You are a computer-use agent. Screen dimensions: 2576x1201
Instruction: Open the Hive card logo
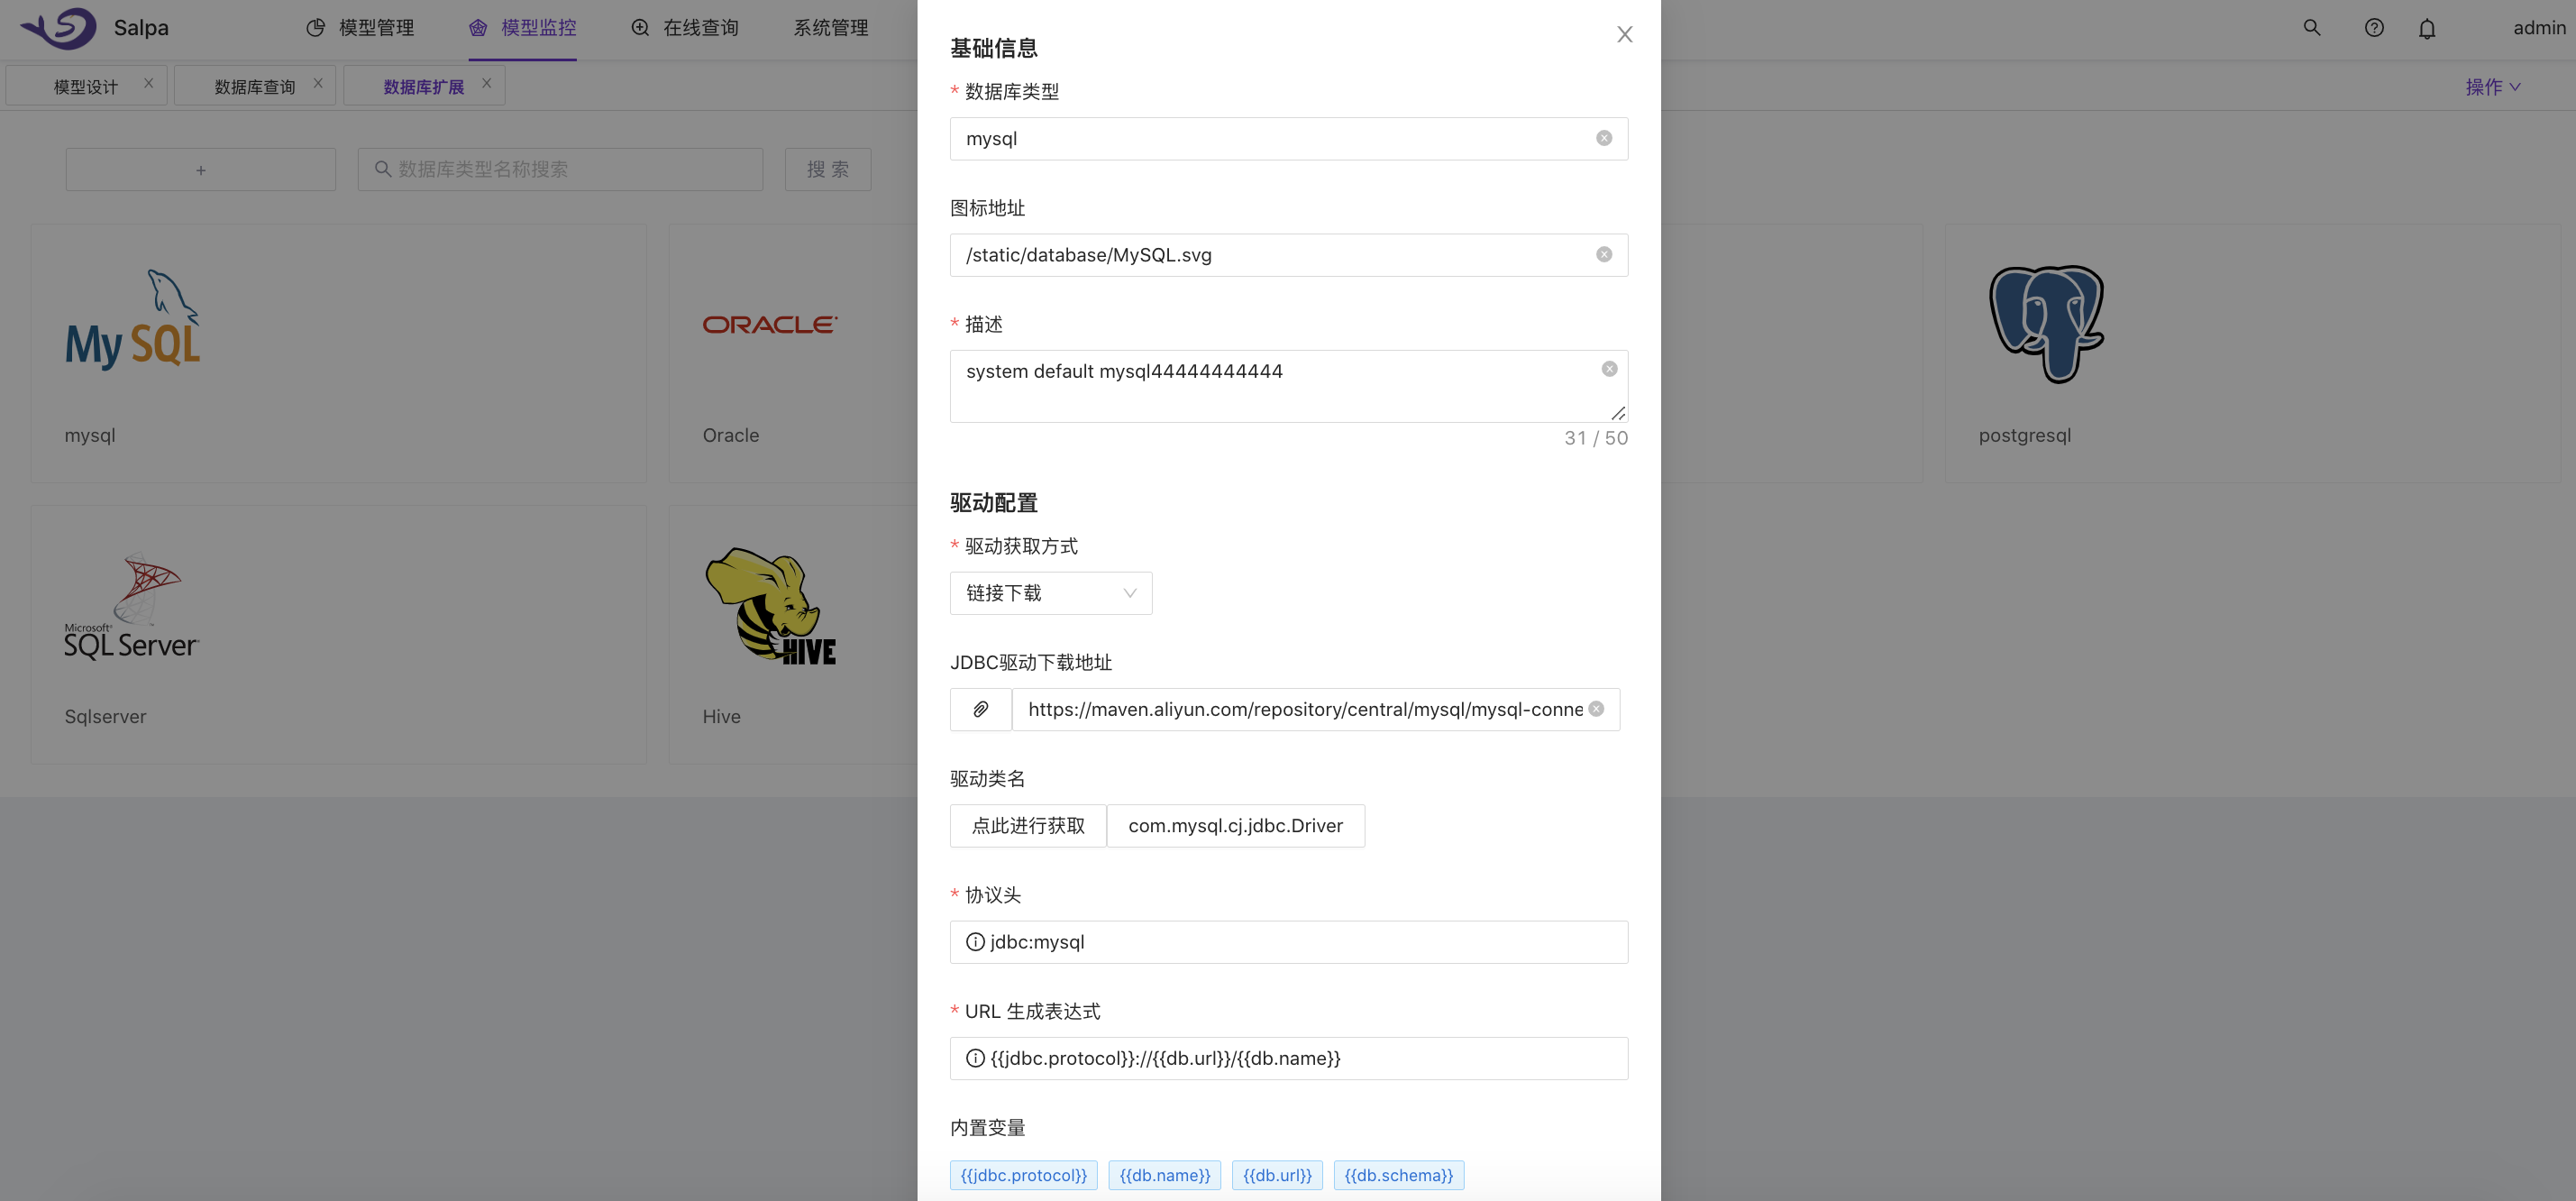(770, 605)
